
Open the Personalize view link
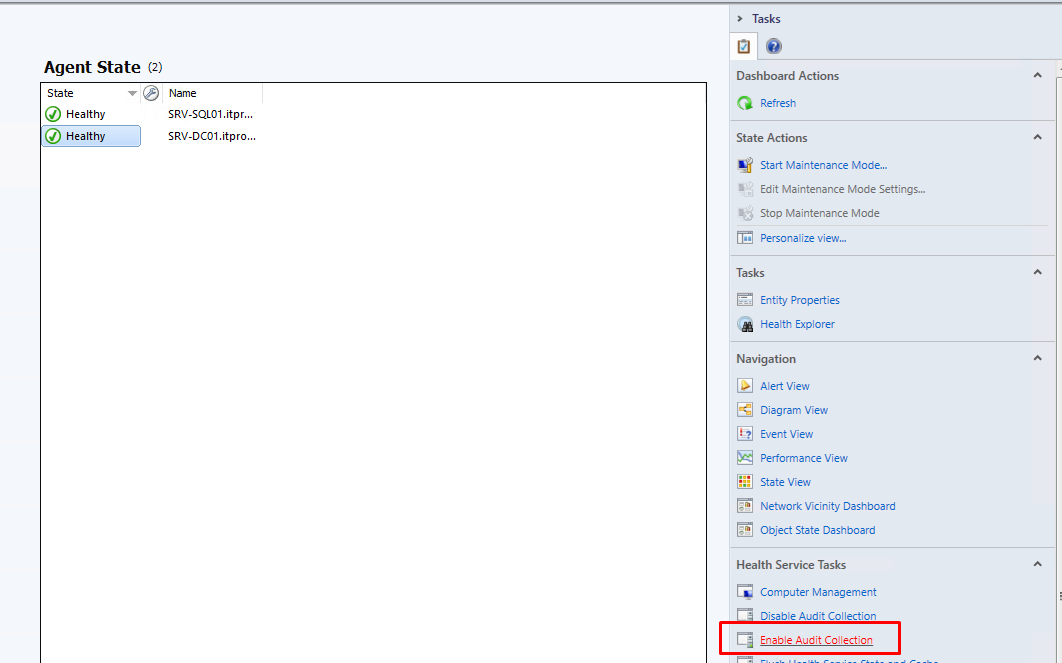coord(803,238)
